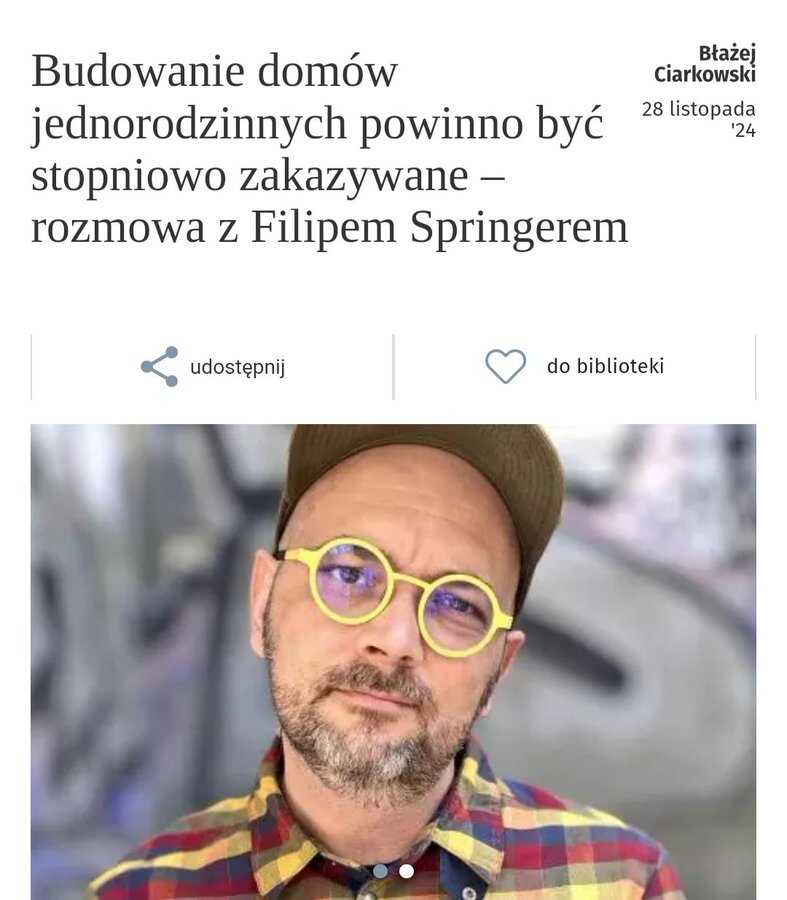Click 'Budowanie domów' headline first line
787x900 pixels.
[x=215, y=71]
